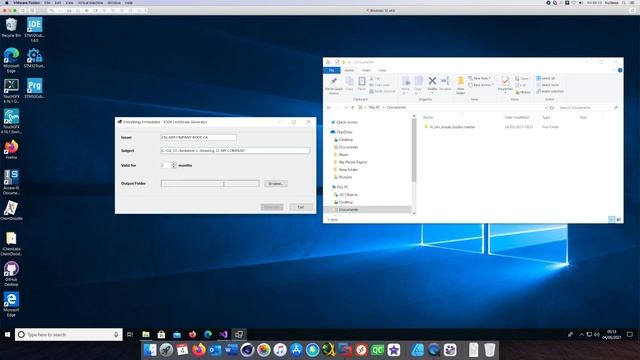Click This PC in the address bar

pyautogui.click(x=374, y=108)
